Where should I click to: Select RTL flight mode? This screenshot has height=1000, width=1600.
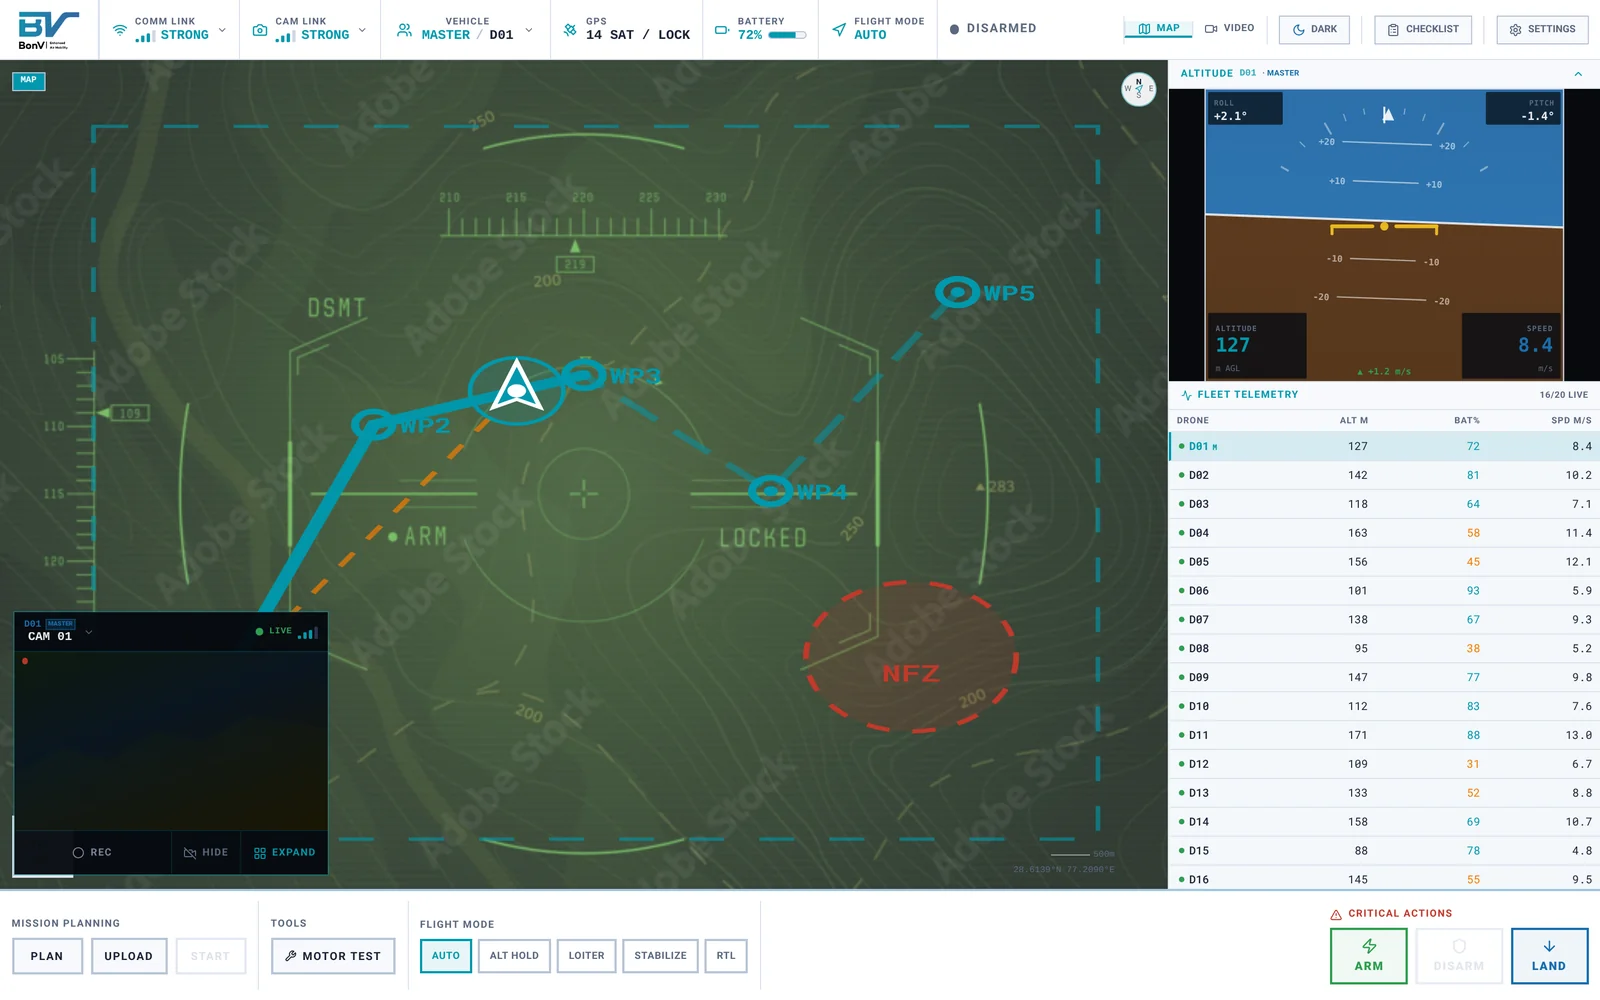[x=726, y=956]
